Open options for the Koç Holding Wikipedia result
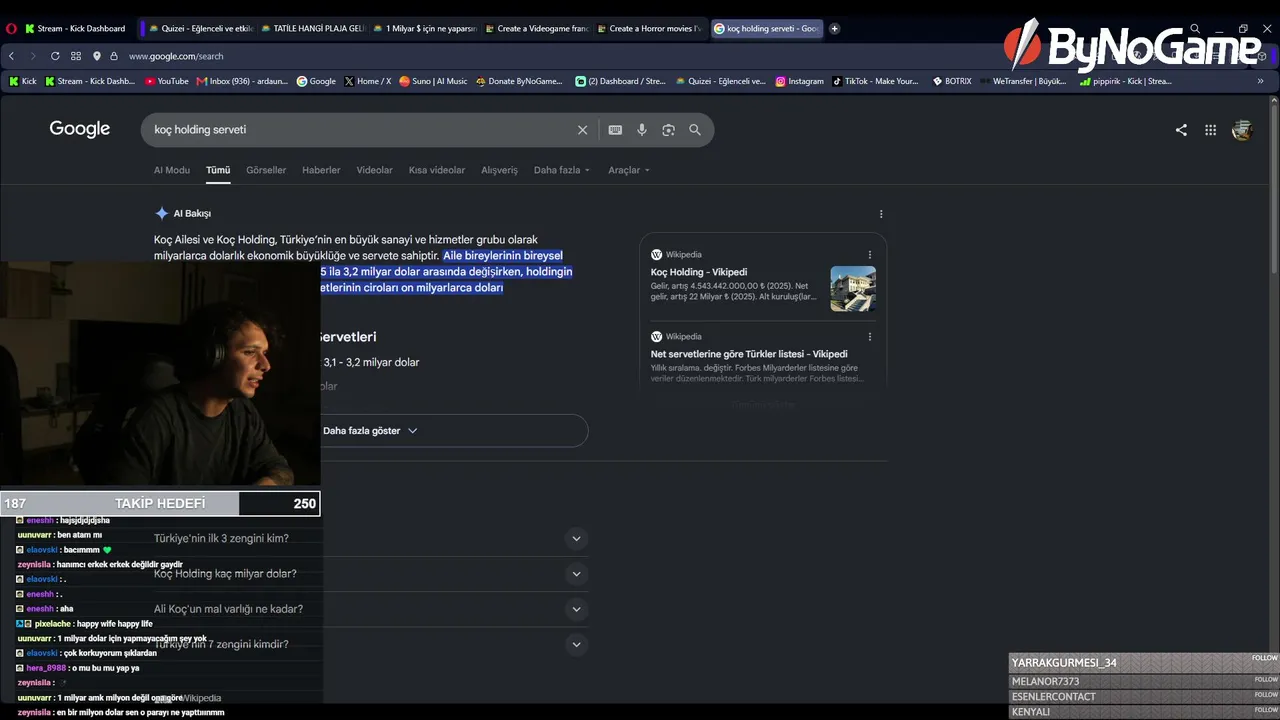 (x=870, y=255)
